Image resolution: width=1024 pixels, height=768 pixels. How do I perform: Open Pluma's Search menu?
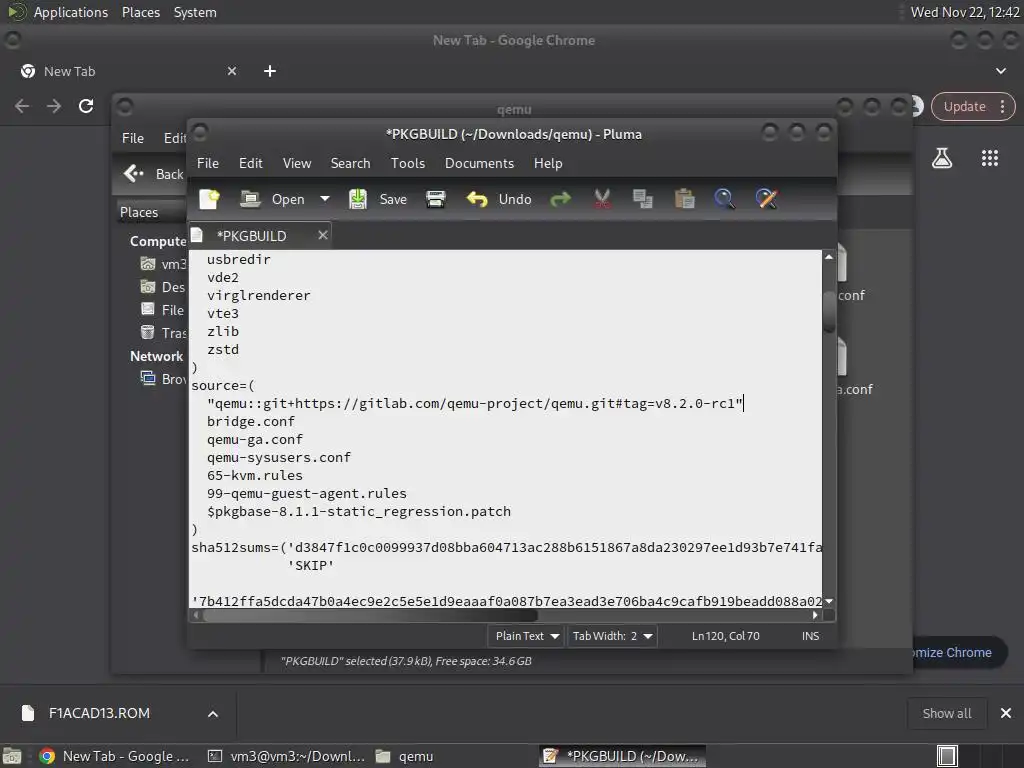350,163
